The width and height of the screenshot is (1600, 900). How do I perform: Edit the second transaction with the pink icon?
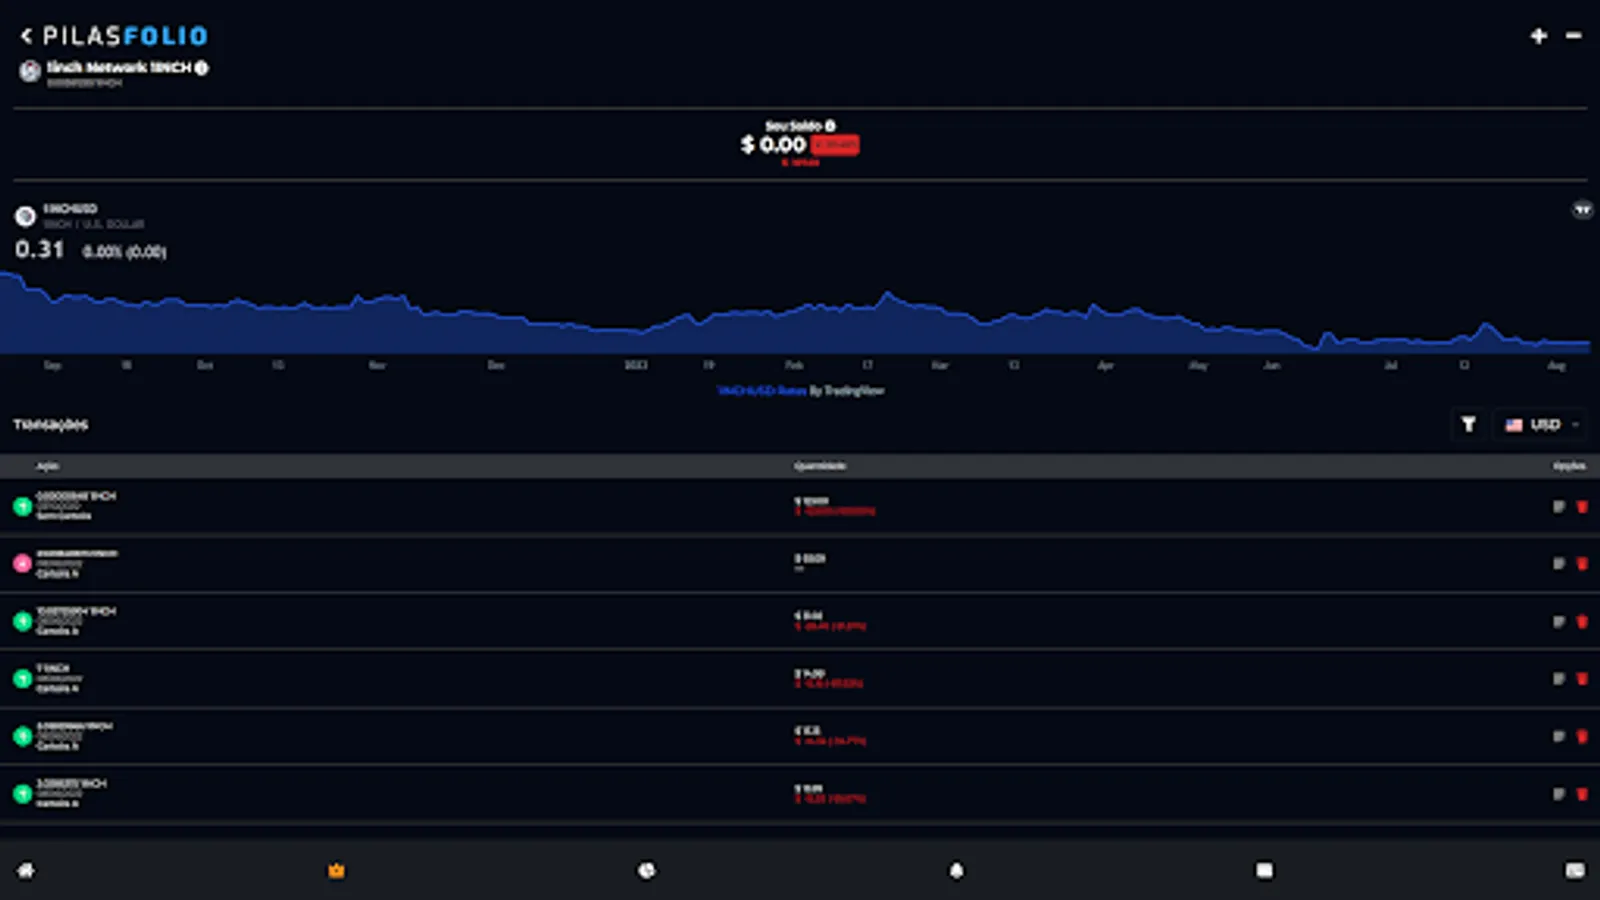click(x=1559, y=564)
